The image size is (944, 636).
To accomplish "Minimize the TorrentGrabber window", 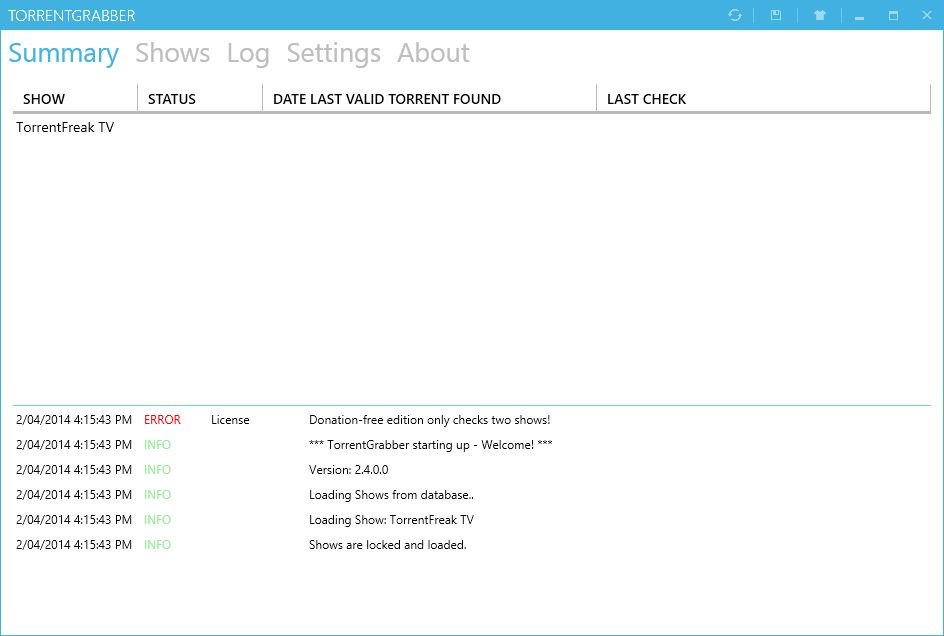I will coord(859,16).
